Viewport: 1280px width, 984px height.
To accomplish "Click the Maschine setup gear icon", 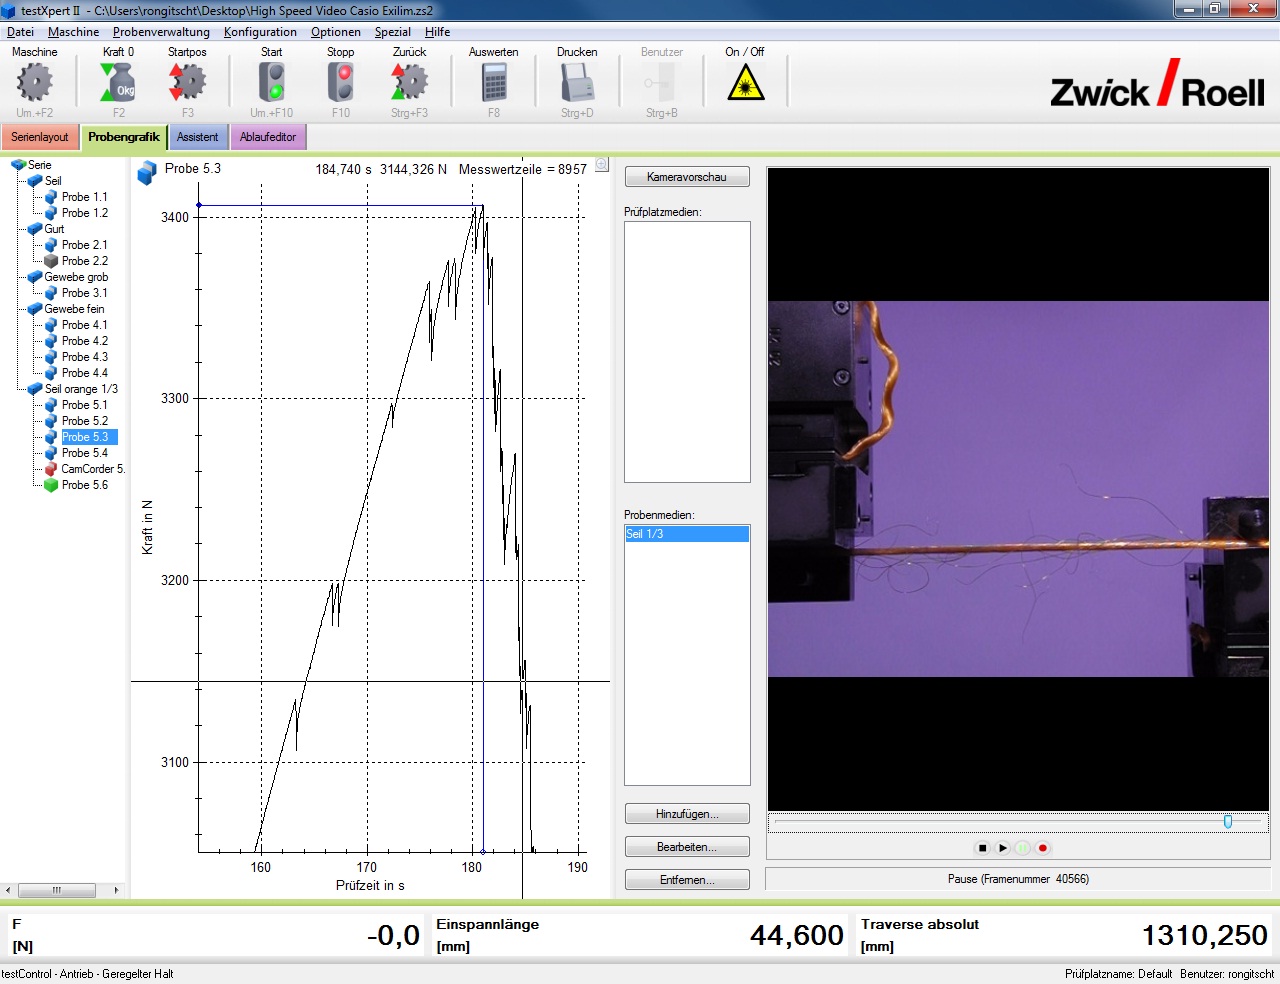I will tap(35, 82).
